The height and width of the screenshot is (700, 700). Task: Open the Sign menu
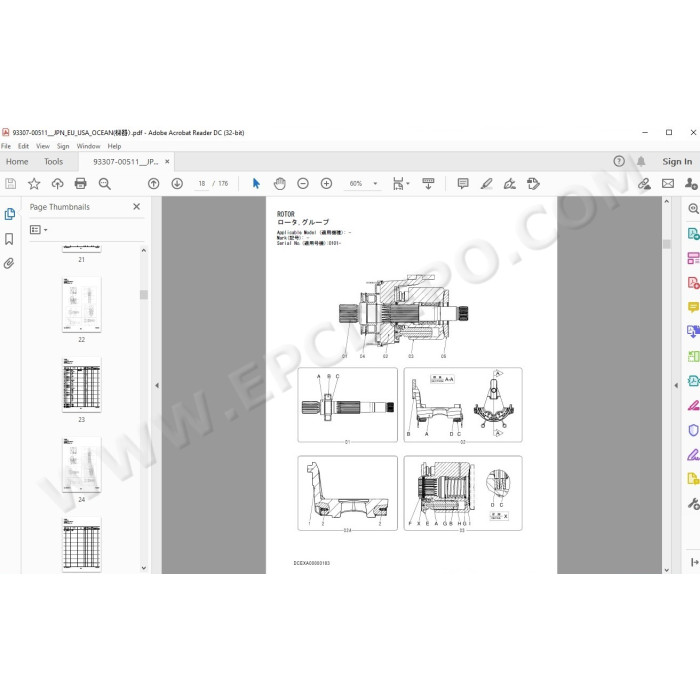63,146
